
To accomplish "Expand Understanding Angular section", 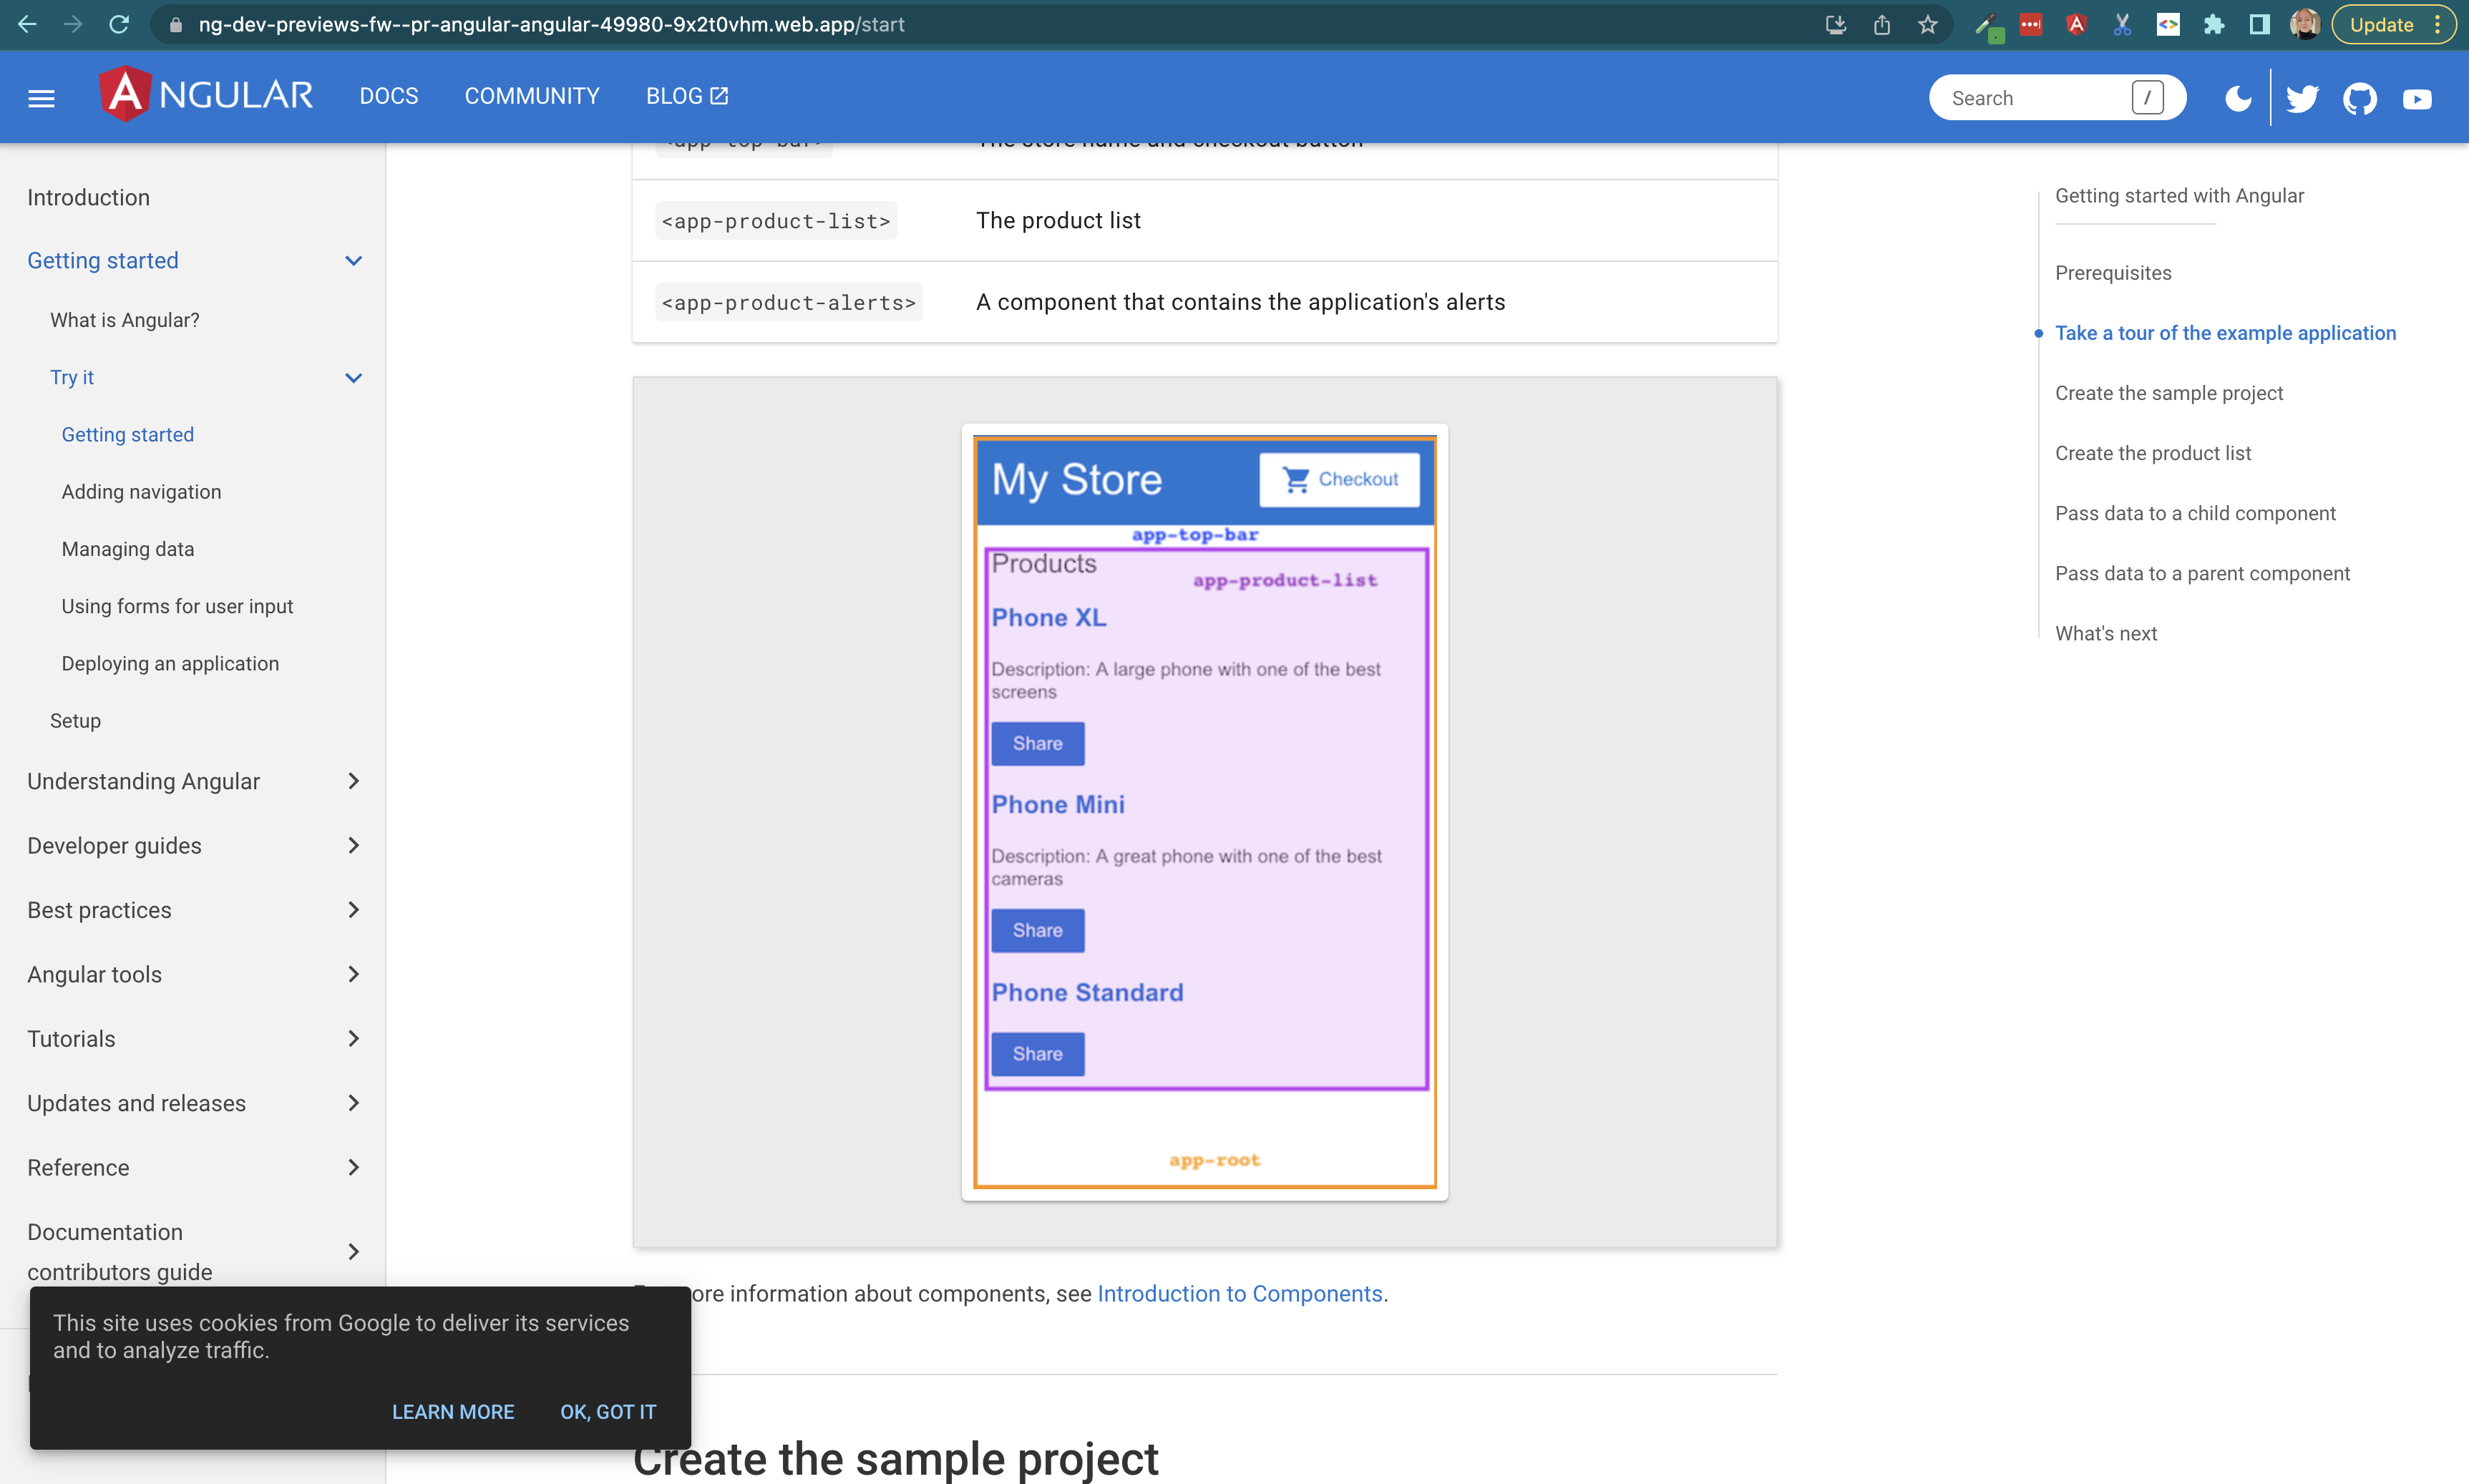I will (353, 781).
